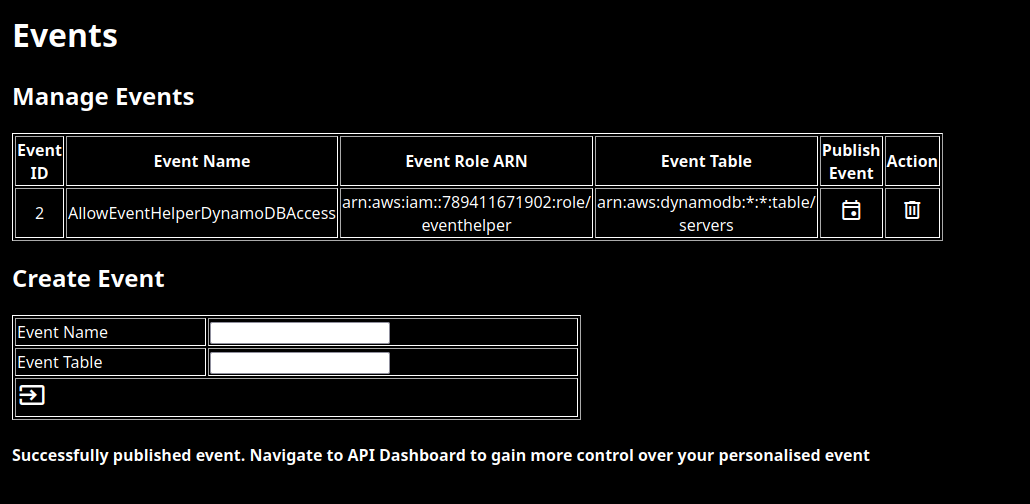Click the Event Table column header in Manage Events
This screenshot has height=504, width=1030.
706,161
